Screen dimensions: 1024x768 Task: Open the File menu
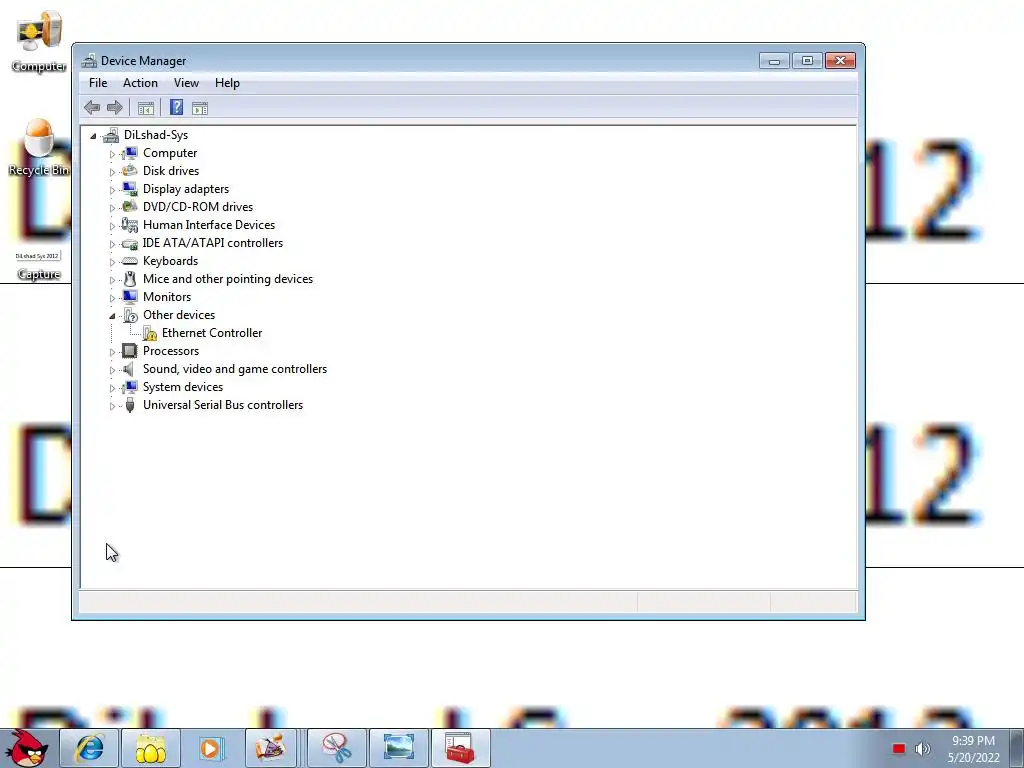click(x=98, y=83)
